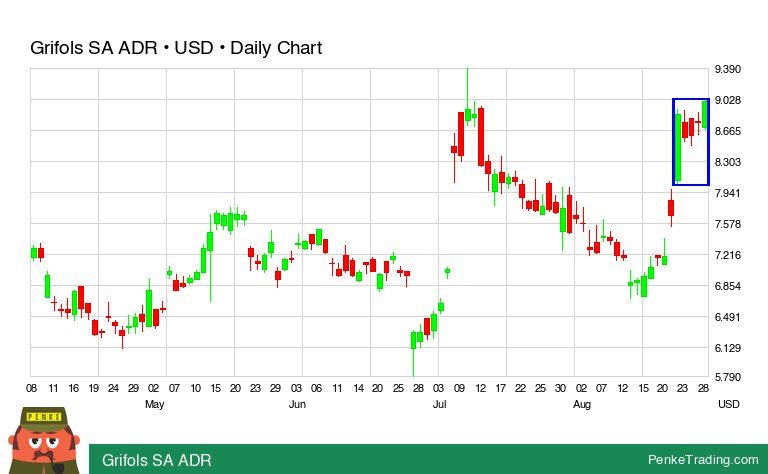This screenshot has height=474, width=768.
Task: Select the Jun month label
Action: (297, 404)
